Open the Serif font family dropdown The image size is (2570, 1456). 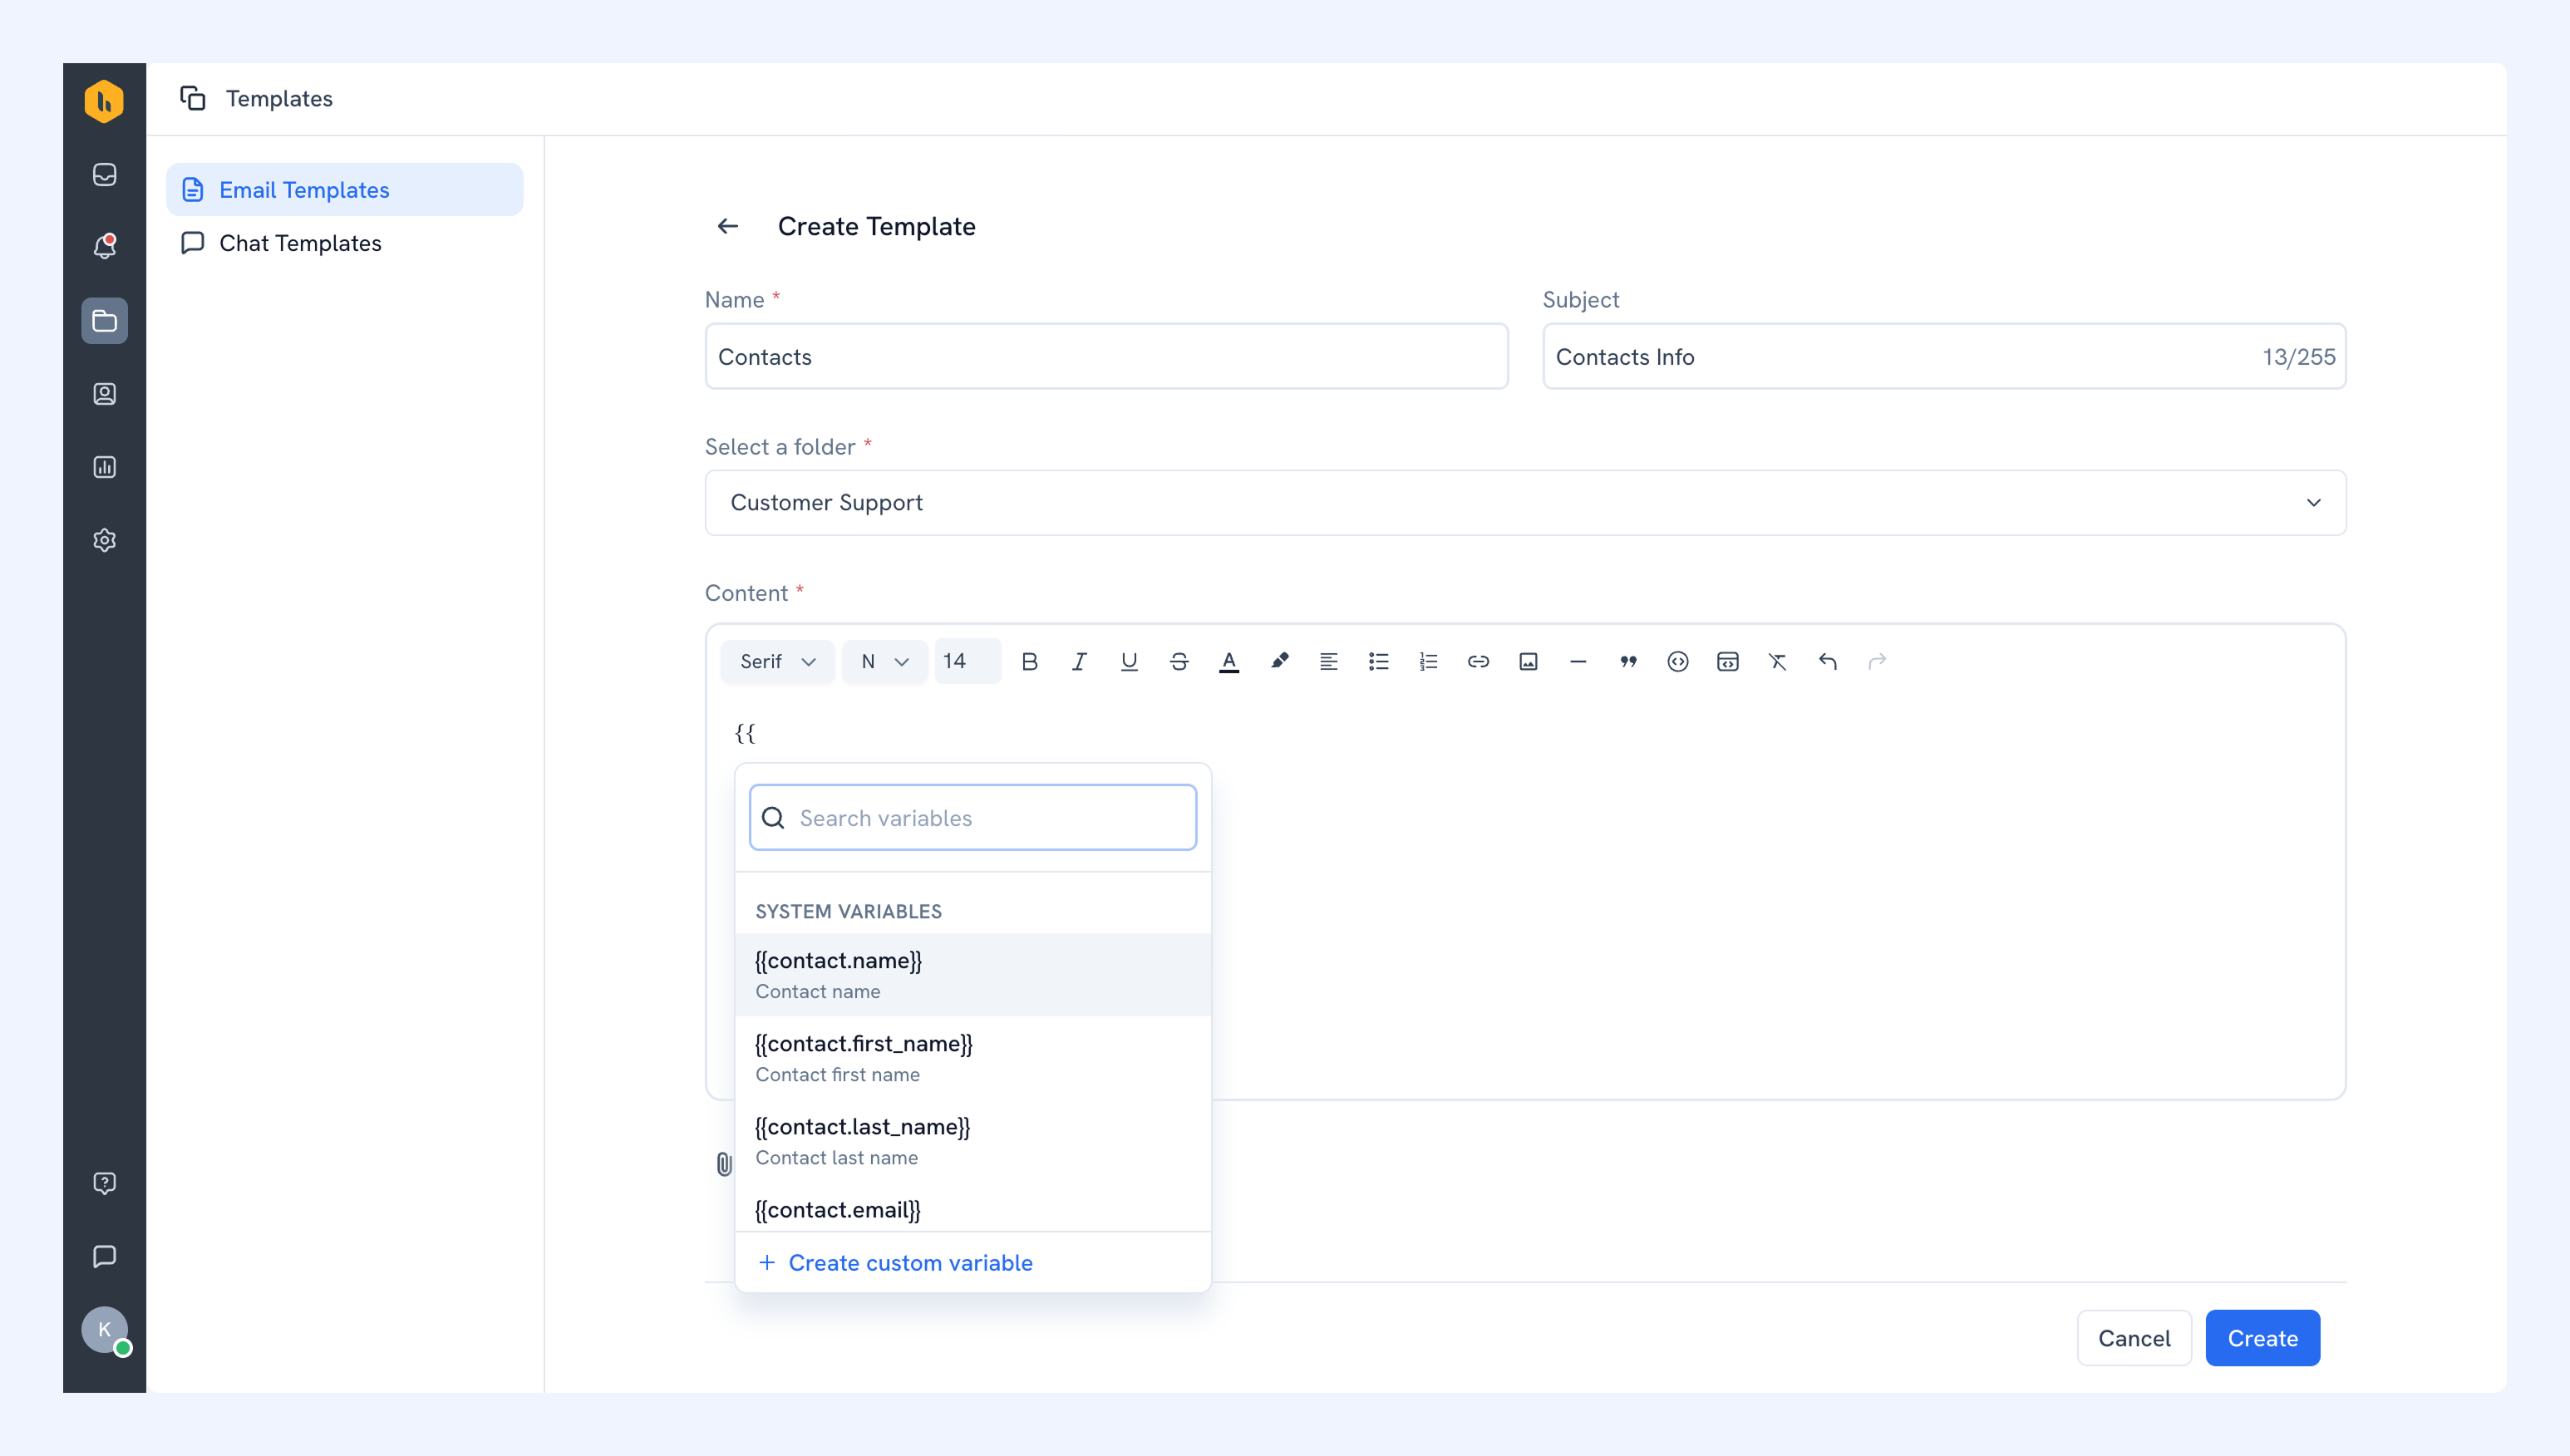pyautogui.click(x=777, y=661)
